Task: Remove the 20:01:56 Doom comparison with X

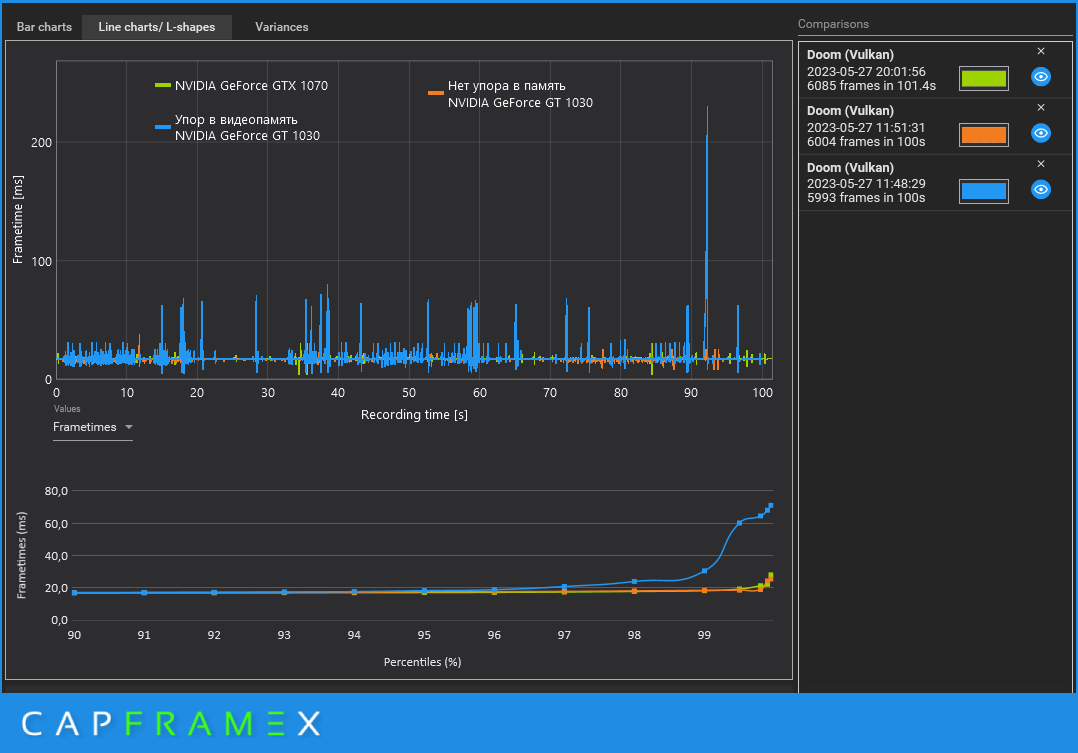Action: click(x=1040, y=52)
